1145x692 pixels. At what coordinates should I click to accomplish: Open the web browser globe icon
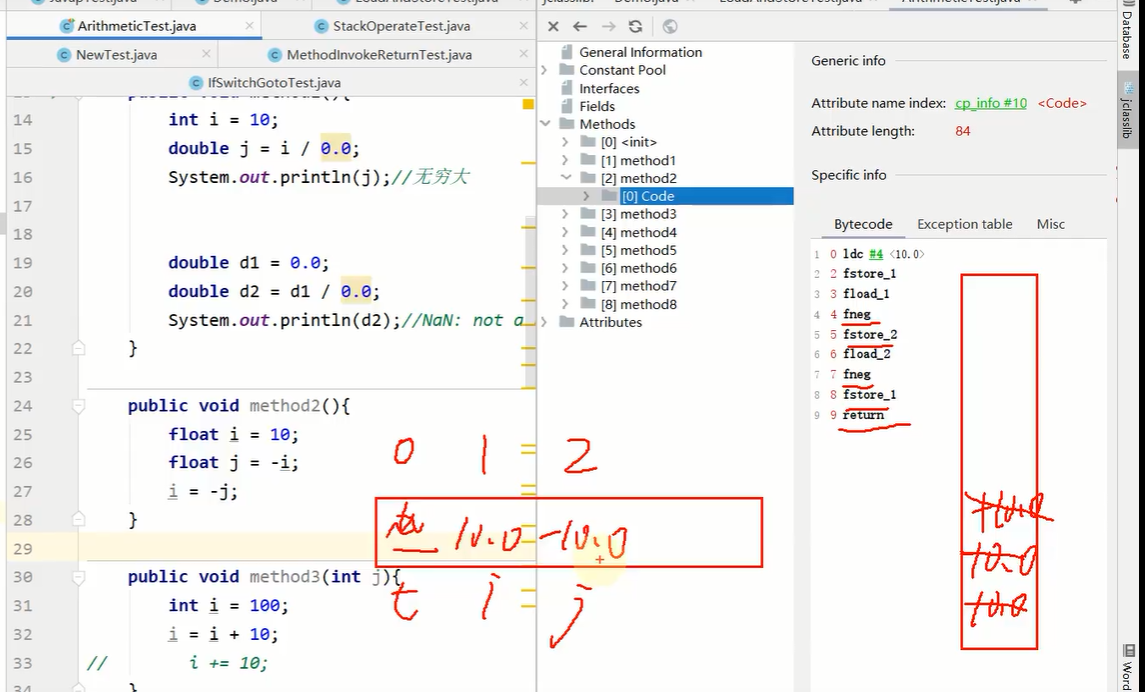pyautogui.click(x=670, y=26)
